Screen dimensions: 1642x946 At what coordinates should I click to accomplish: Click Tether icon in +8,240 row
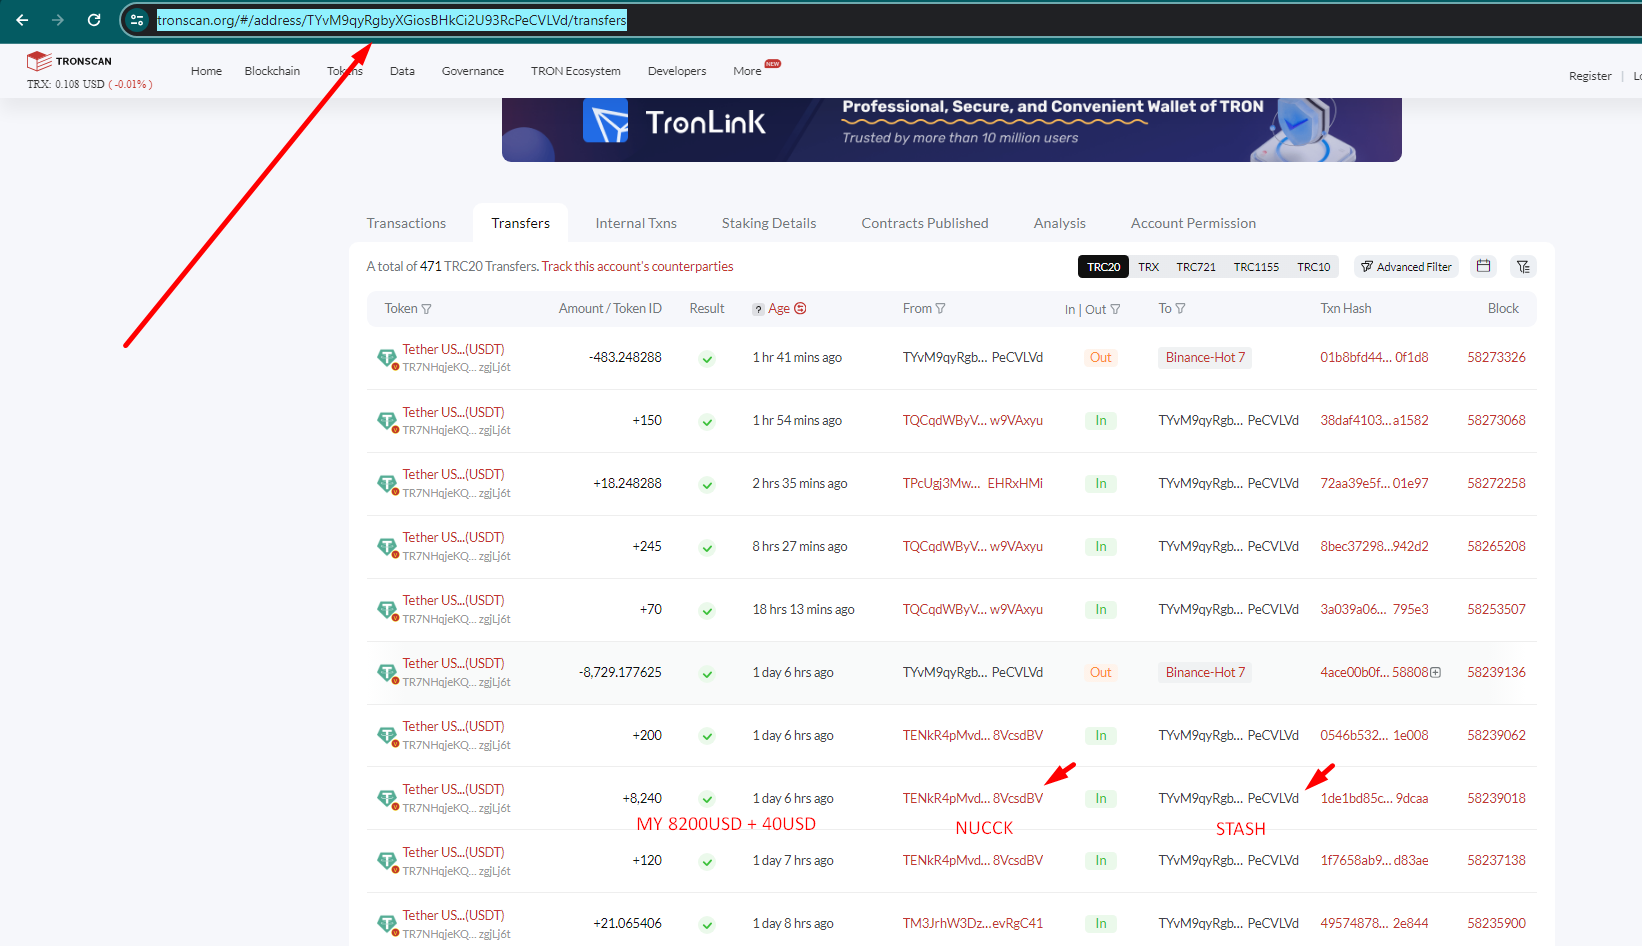[x=387, y=799]
